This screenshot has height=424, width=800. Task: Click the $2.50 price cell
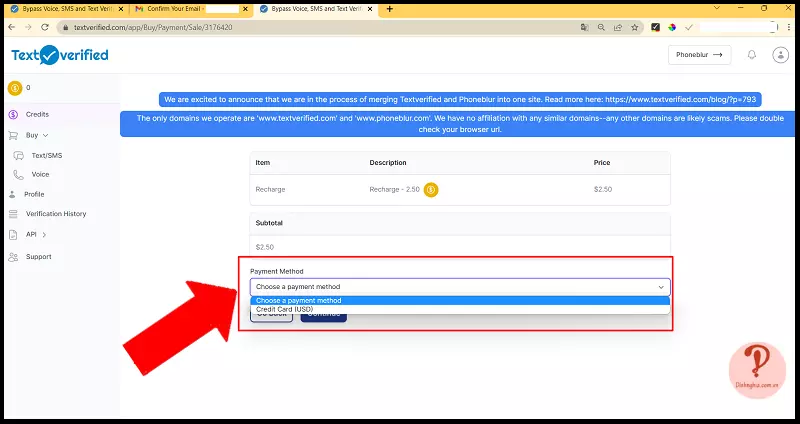point(603,189)
